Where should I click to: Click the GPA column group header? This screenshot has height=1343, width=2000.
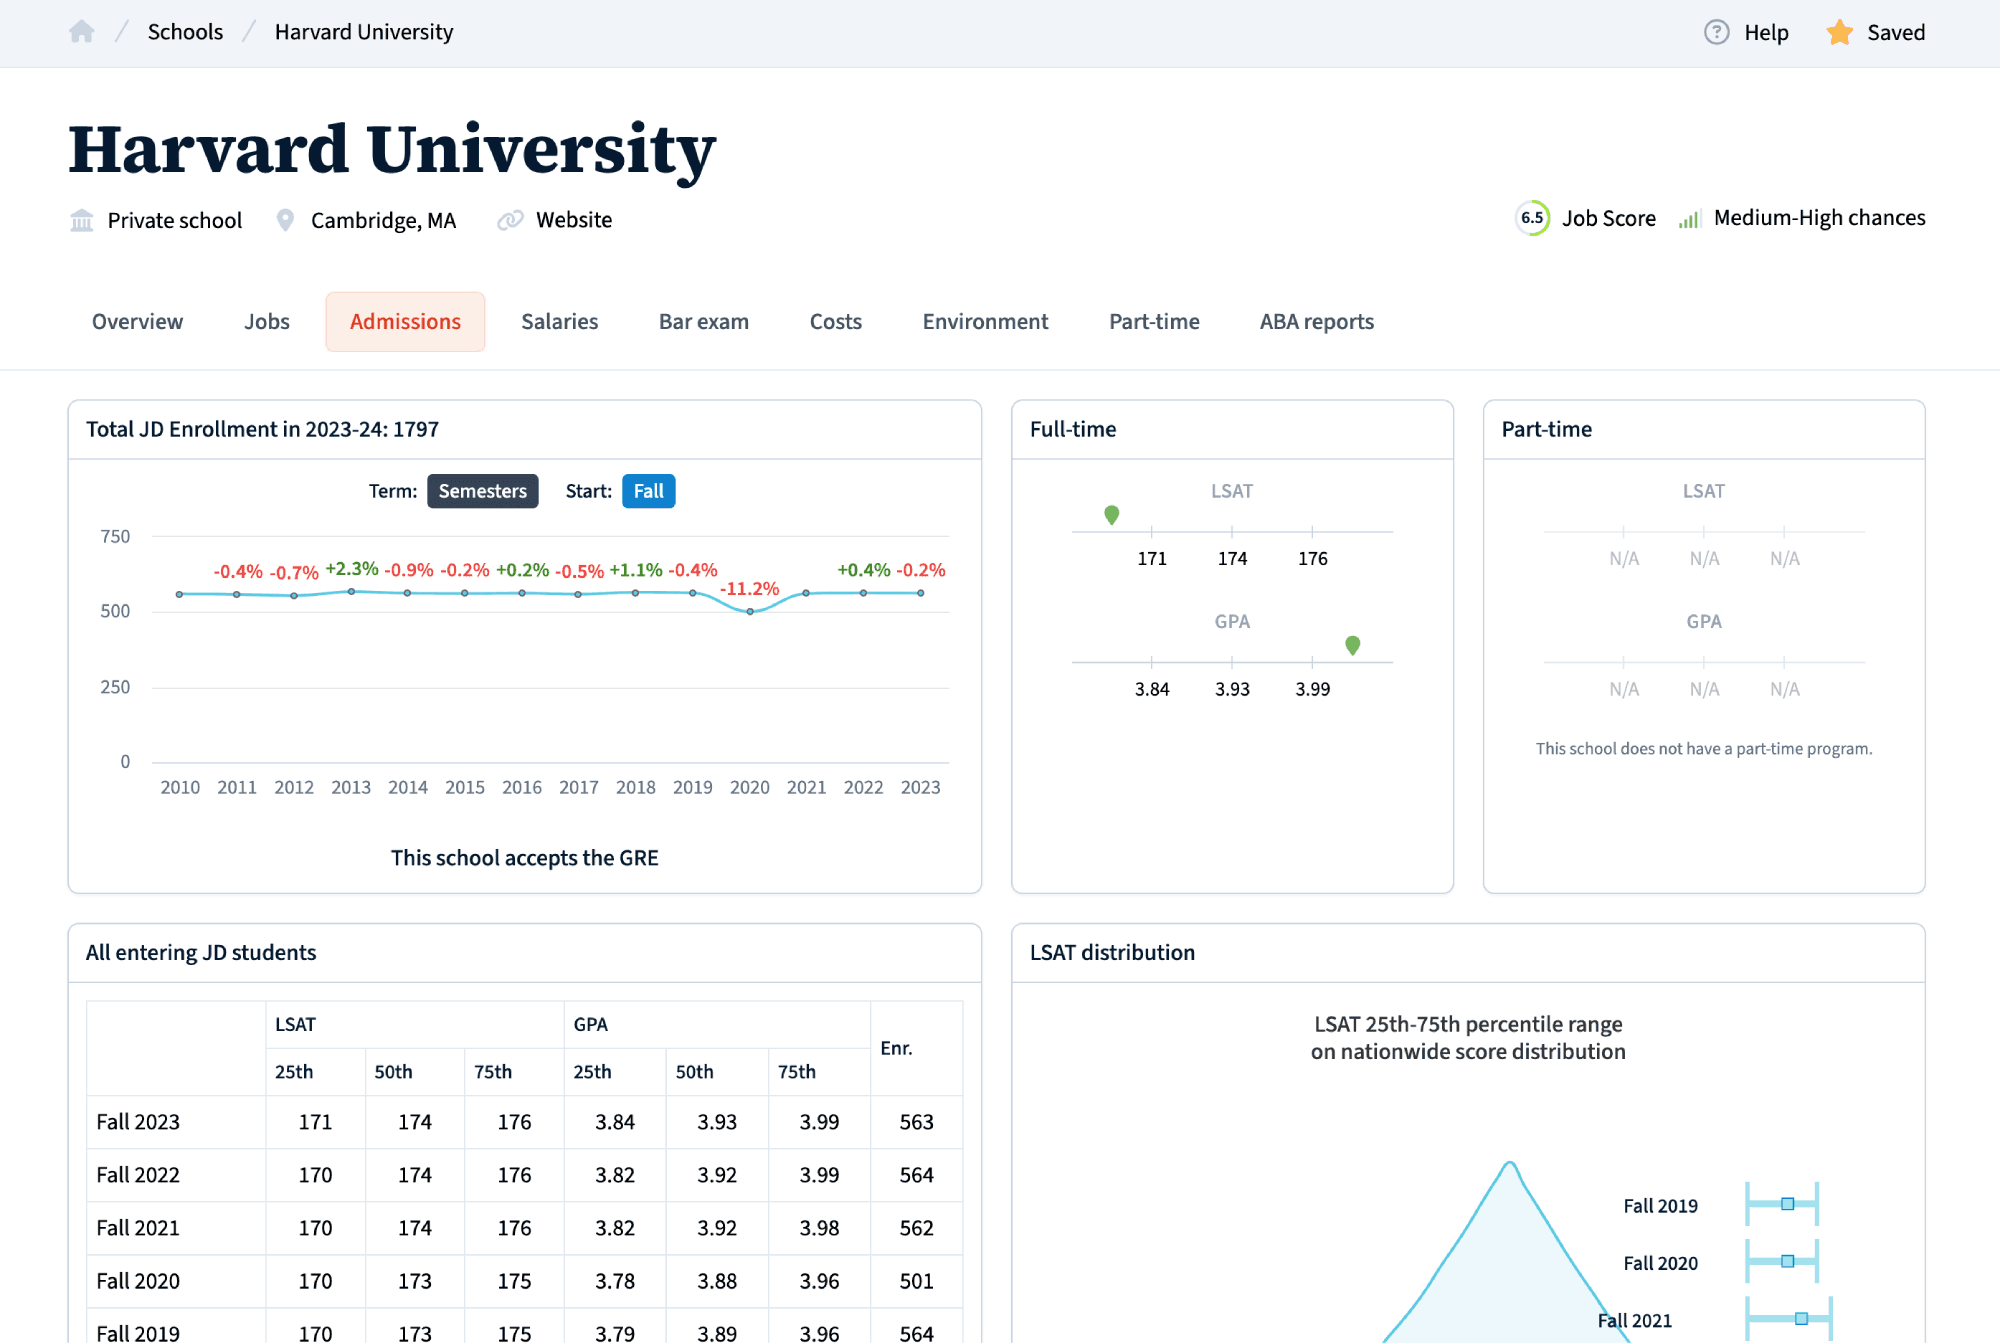[x=590, y=1024]
